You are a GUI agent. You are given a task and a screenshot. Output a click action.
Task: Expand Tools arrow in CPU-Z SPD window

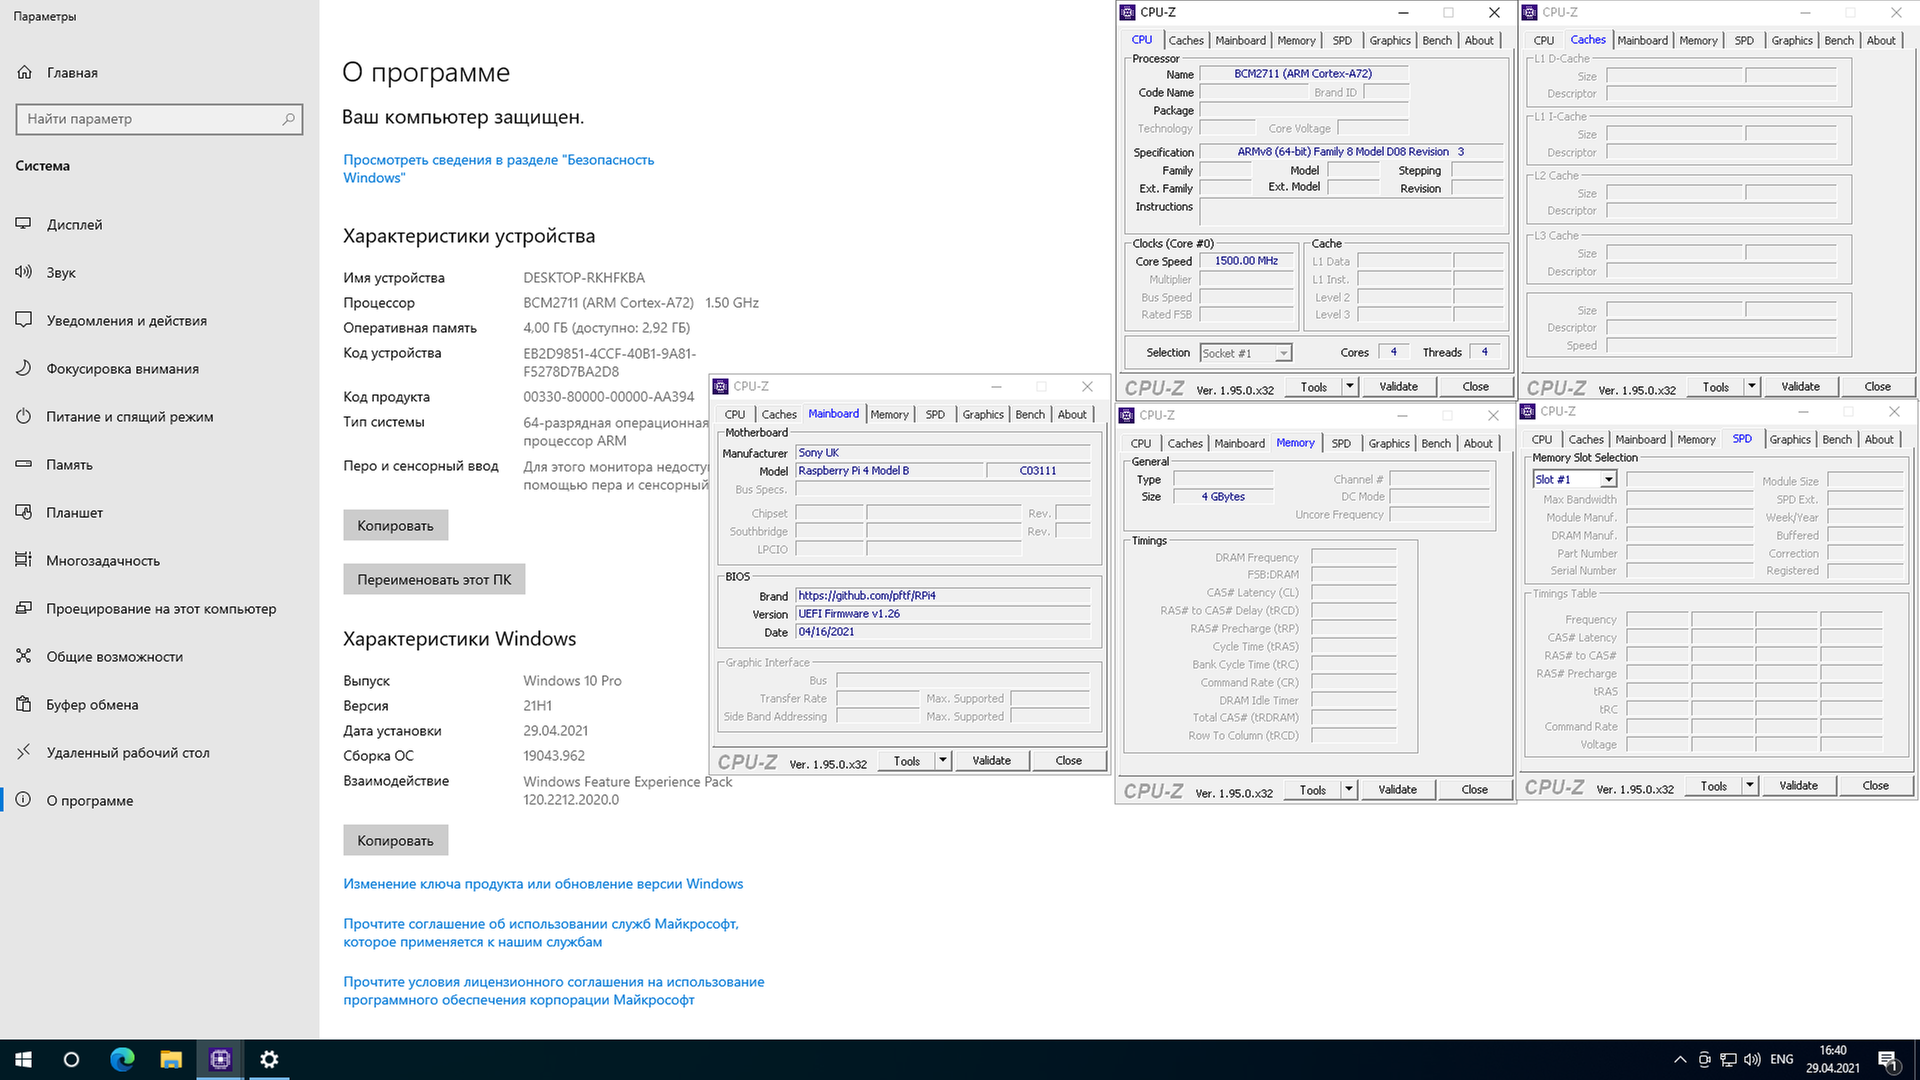click(x=1750, y=786)
